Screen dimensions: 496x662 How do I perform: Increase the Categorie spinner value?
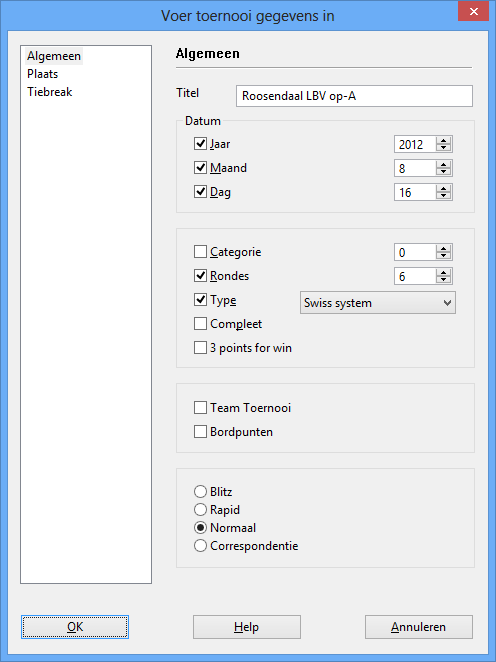(443, 249)
